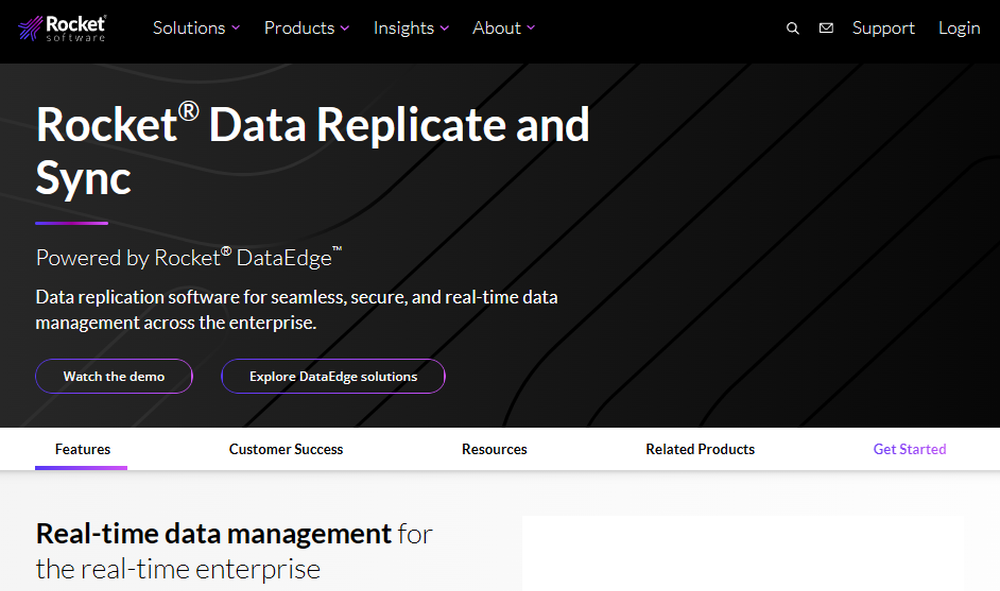Open the Resources tab
Viewport: 1000px width, 591px height.
pyautogui.click(x=494, y=449)
